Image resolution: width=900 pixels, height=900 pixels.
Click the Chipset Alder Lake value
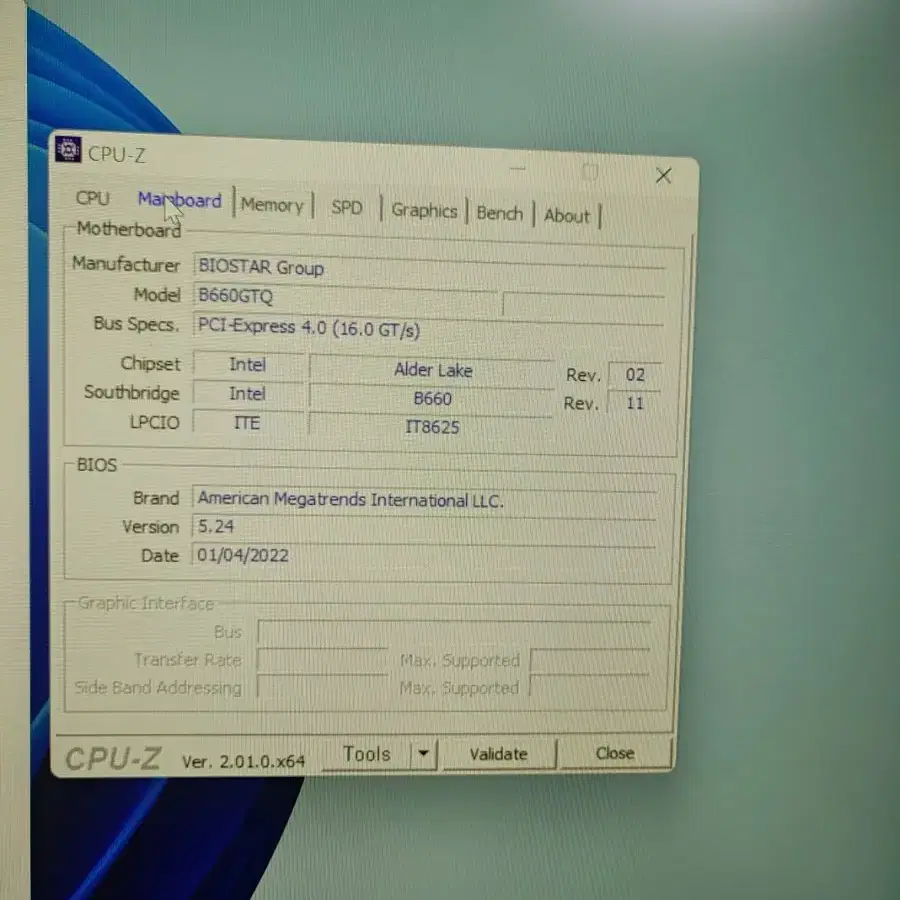432,370
